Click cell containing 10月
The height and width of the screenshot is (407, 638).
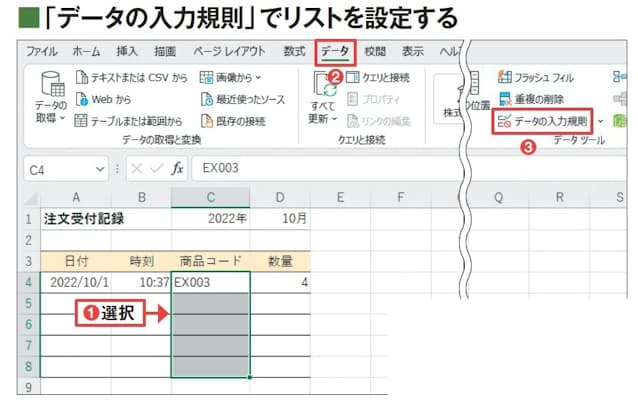point(280,219)
